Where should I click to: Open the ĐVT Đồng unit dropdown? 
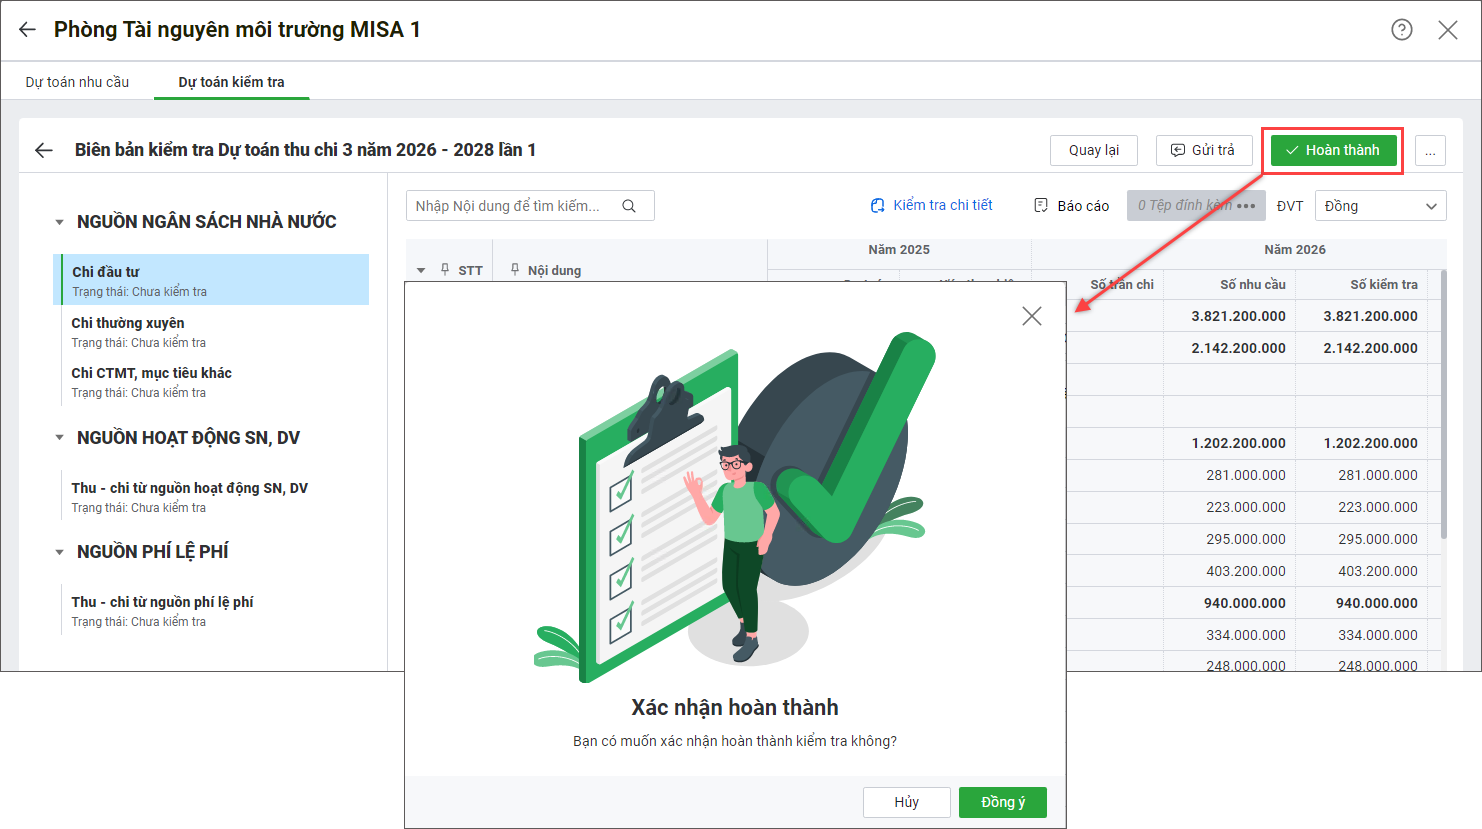[x=1380, y=206]
